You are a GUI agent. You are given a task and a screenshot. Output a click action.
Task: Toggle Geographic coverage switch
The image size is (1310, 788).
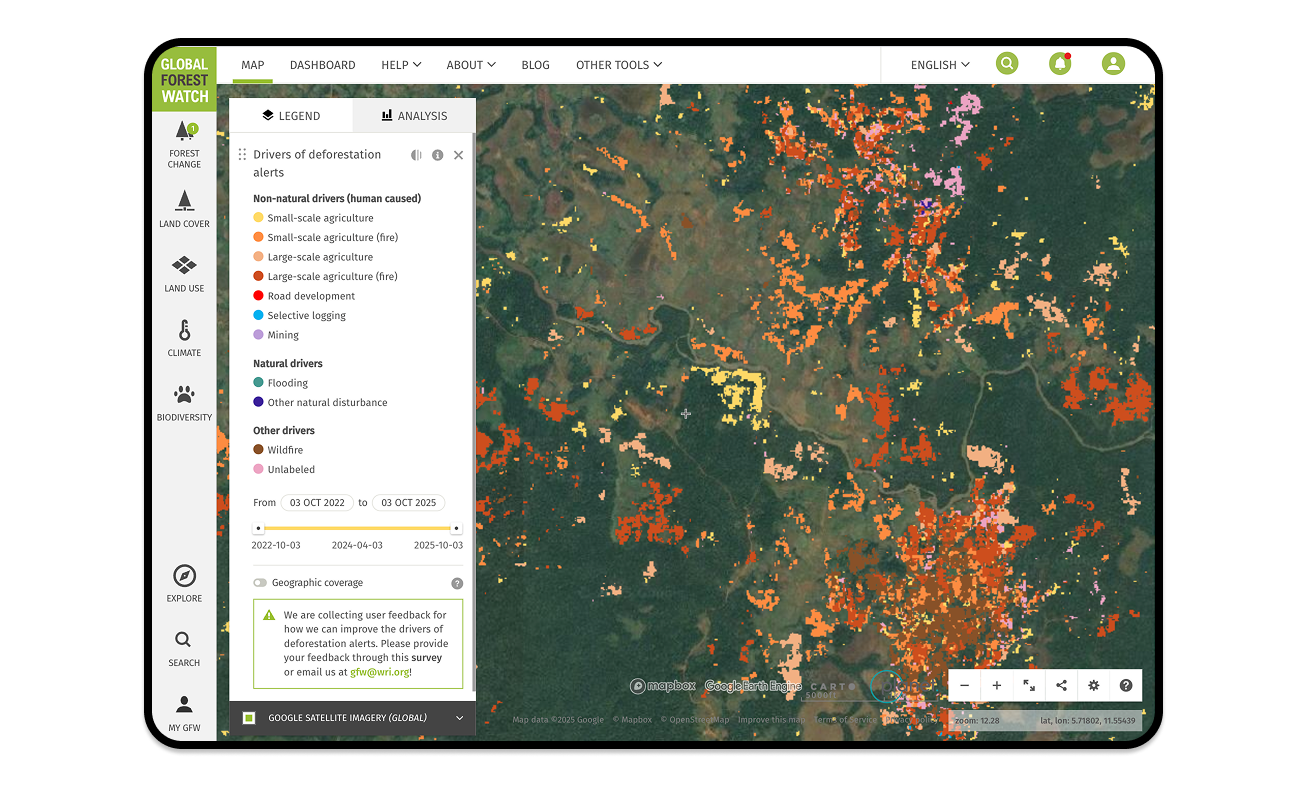[260, 583]
